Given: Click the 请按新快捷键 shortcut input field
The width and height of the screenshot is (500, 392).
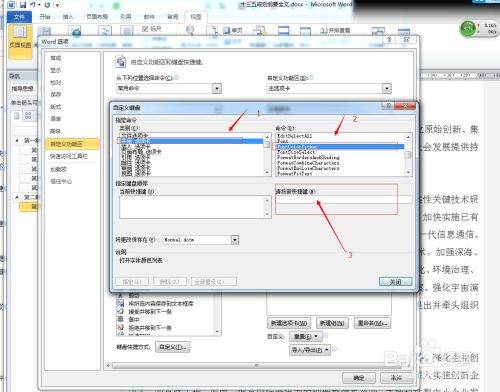Looking at the screenshot, I should point(344,199).
